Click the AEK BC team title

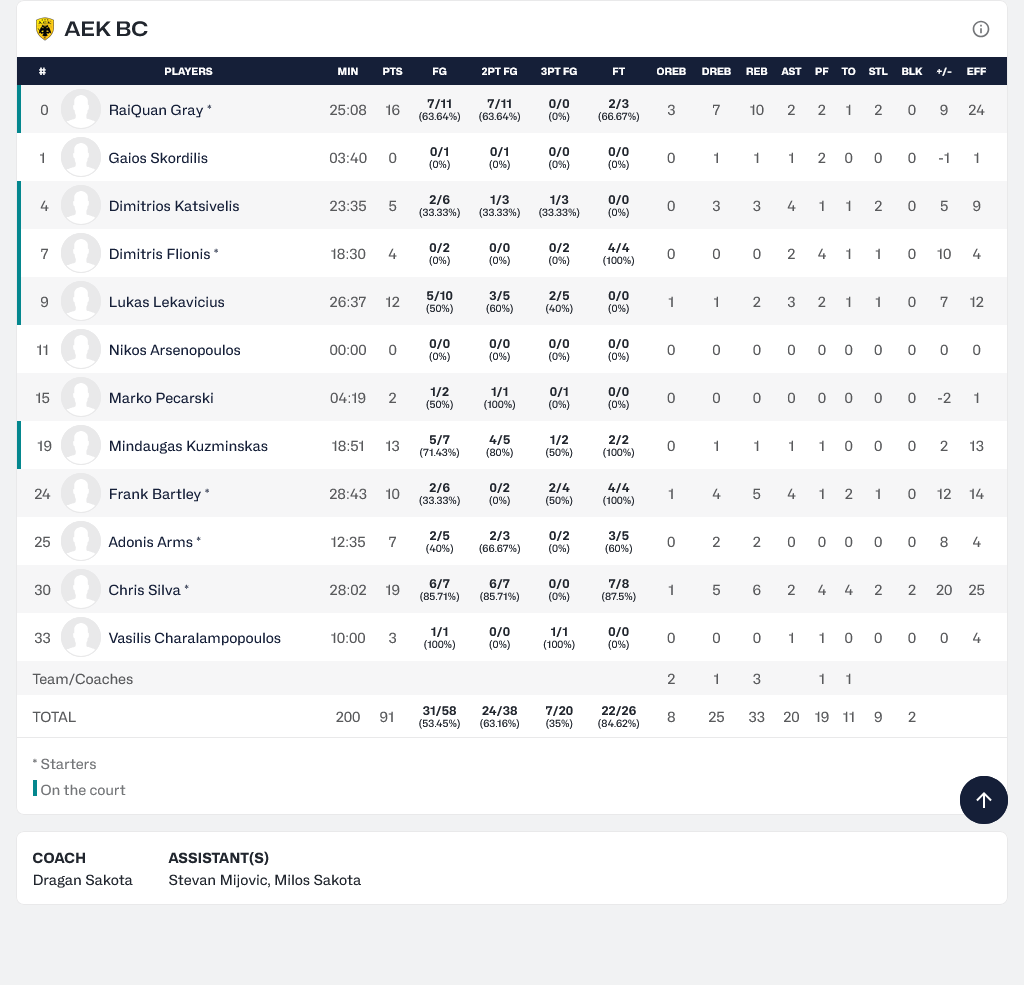(x=106, y=29)
